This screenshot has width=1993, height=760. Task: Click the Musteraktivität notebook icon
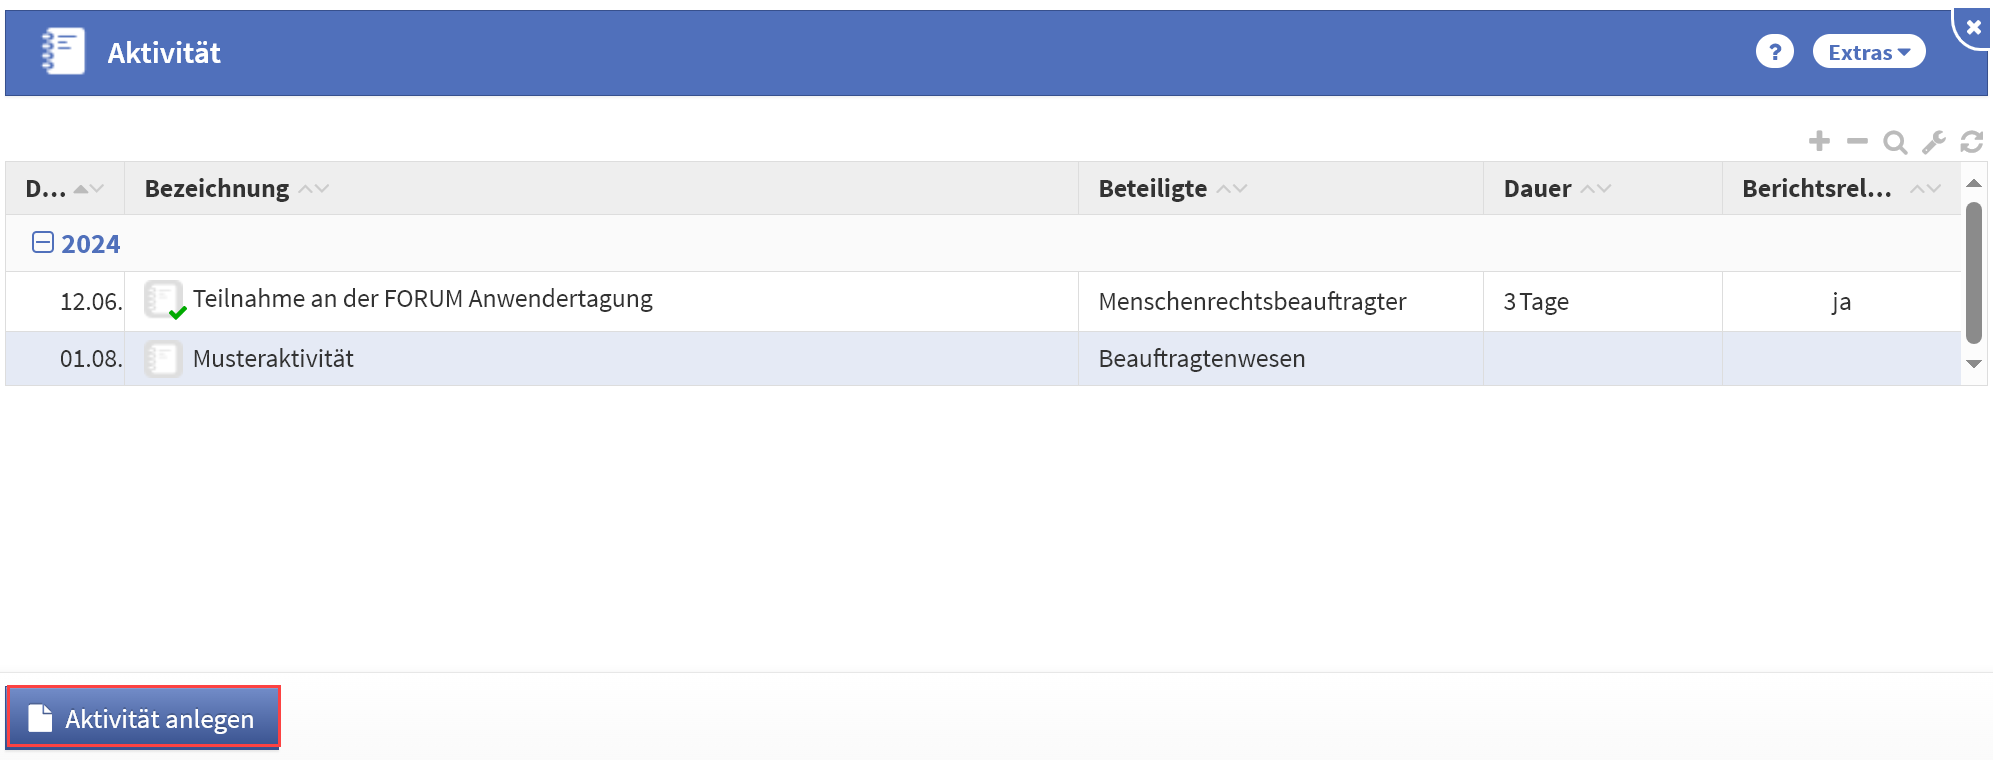coord(163,358)
